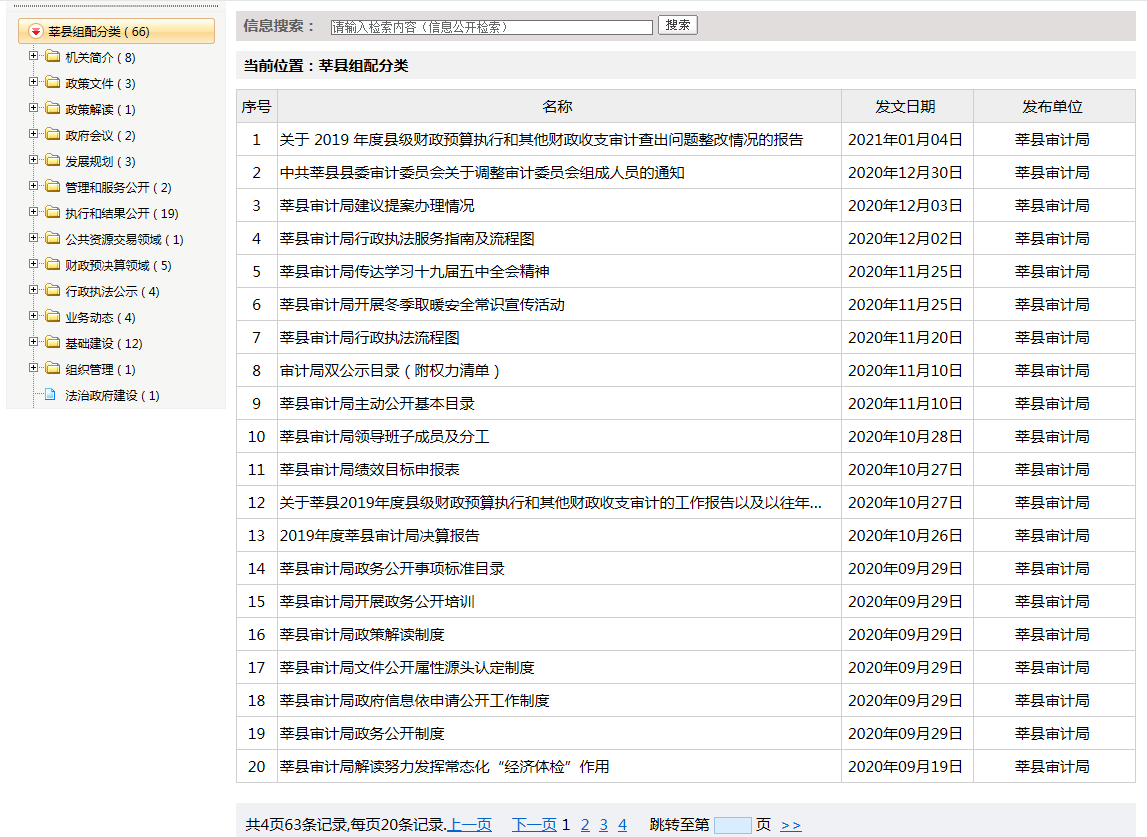1147x837 pixels.
Task: Focus the 信息搜索 search input field
Action: [492, 27]
